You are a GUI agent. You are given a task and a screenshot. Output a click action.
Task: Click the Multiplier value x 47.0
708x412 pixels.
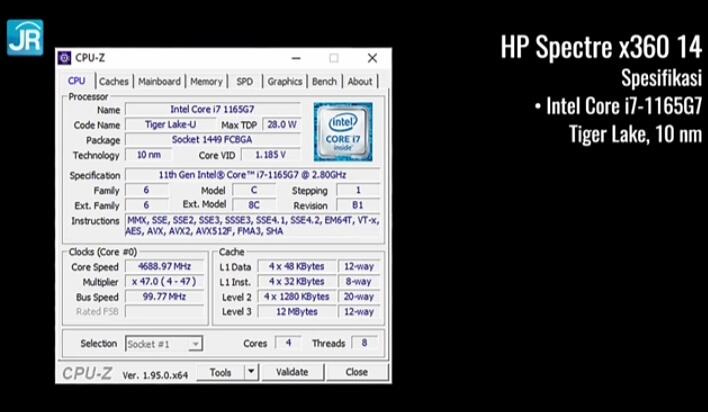coord(164,281)
